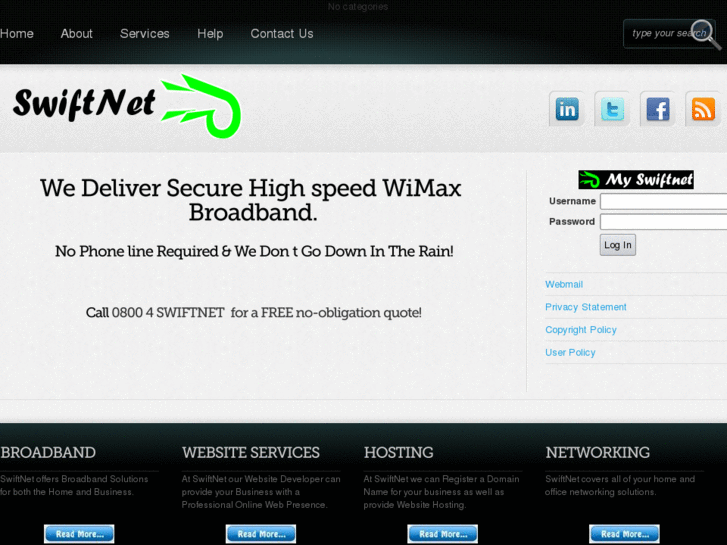Click the NETWORKING heading
Viewport: 727px width, 545px height.
[x=598, y=453]
